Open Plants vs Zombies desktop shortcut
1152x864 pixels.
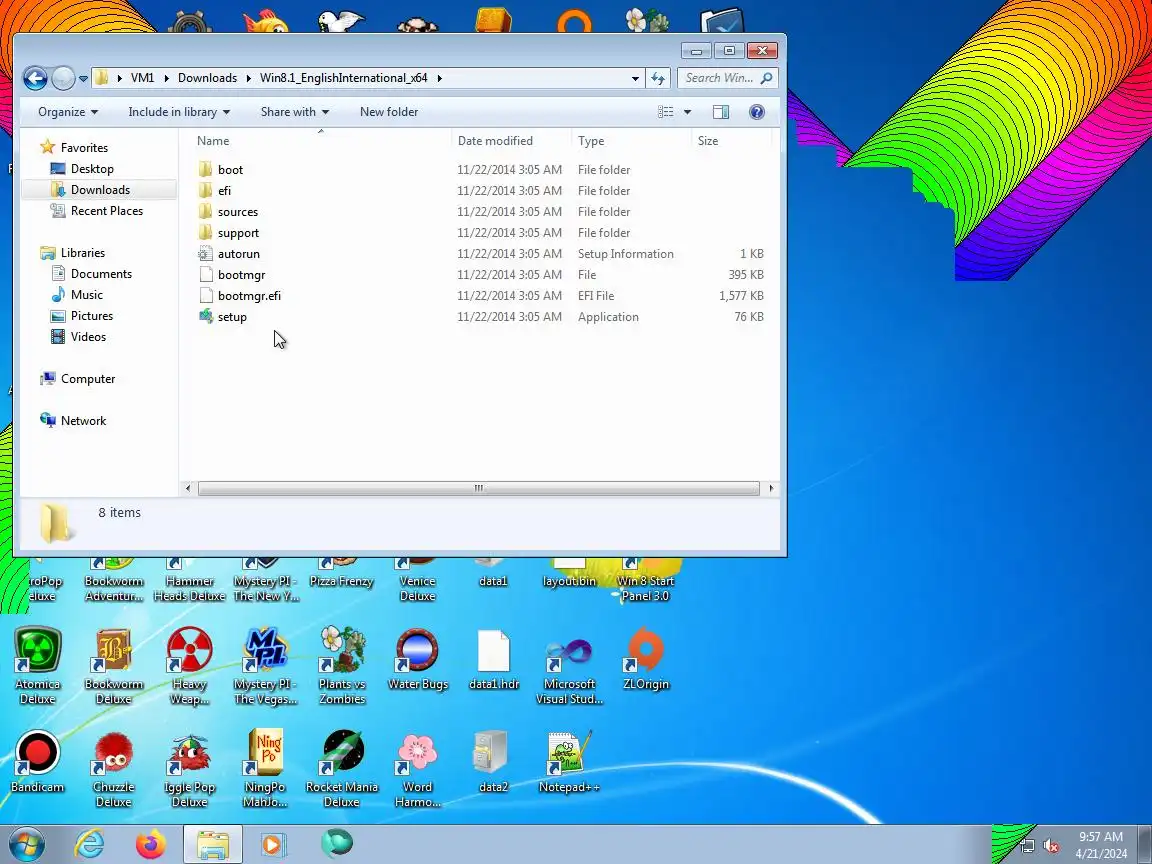[342, 666]
